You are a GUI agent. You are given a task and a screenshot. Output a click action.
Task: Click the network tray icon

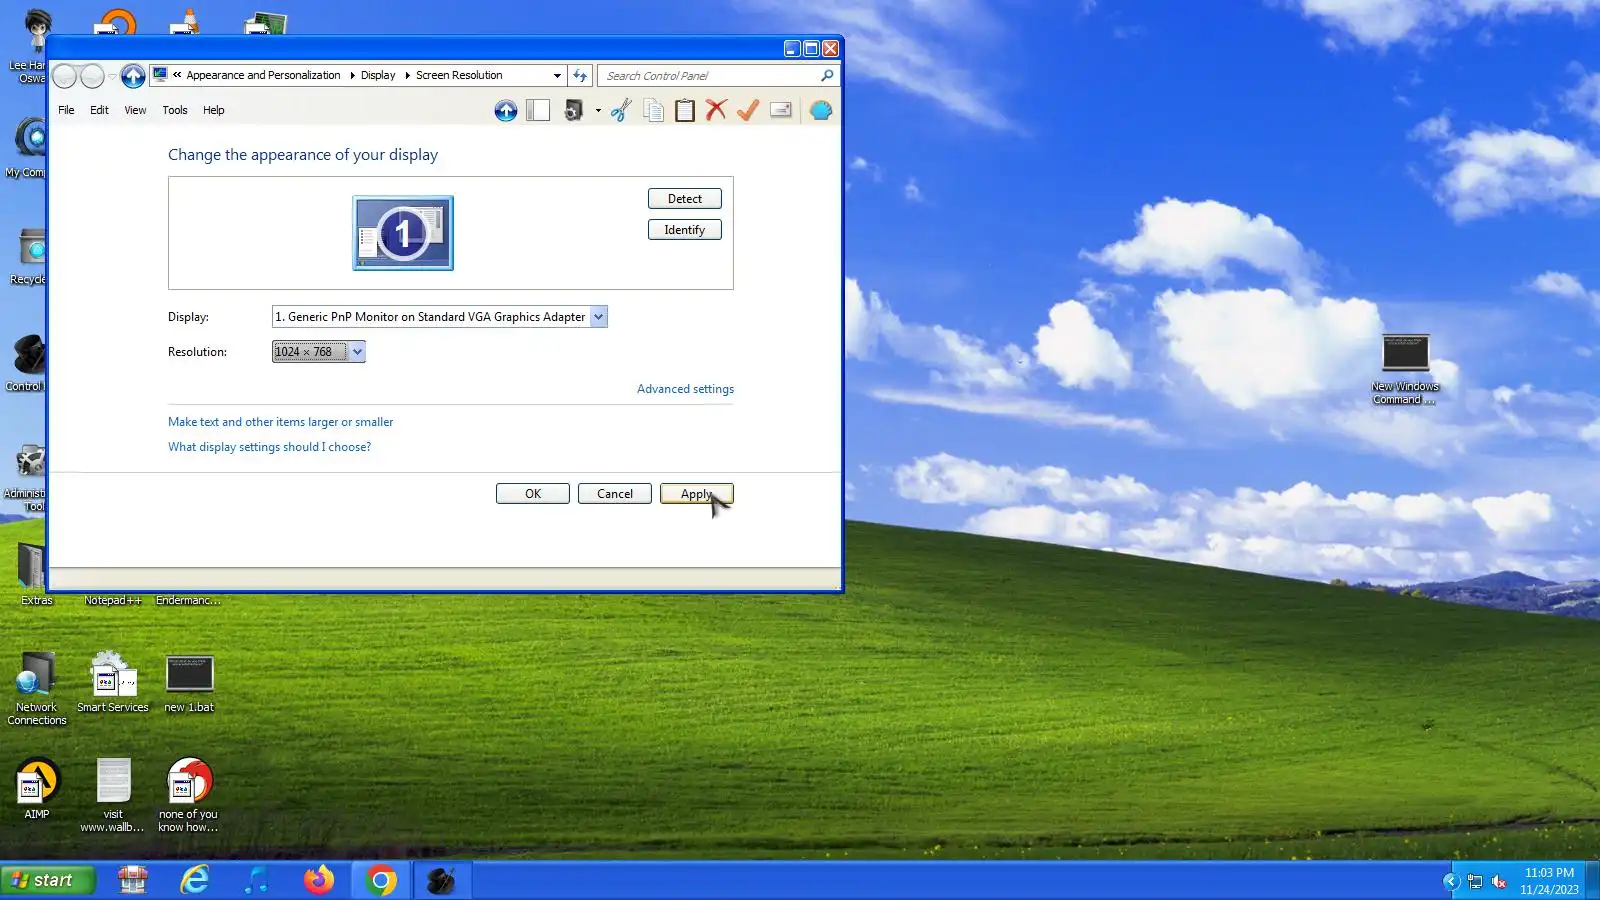coord(1475,881)
